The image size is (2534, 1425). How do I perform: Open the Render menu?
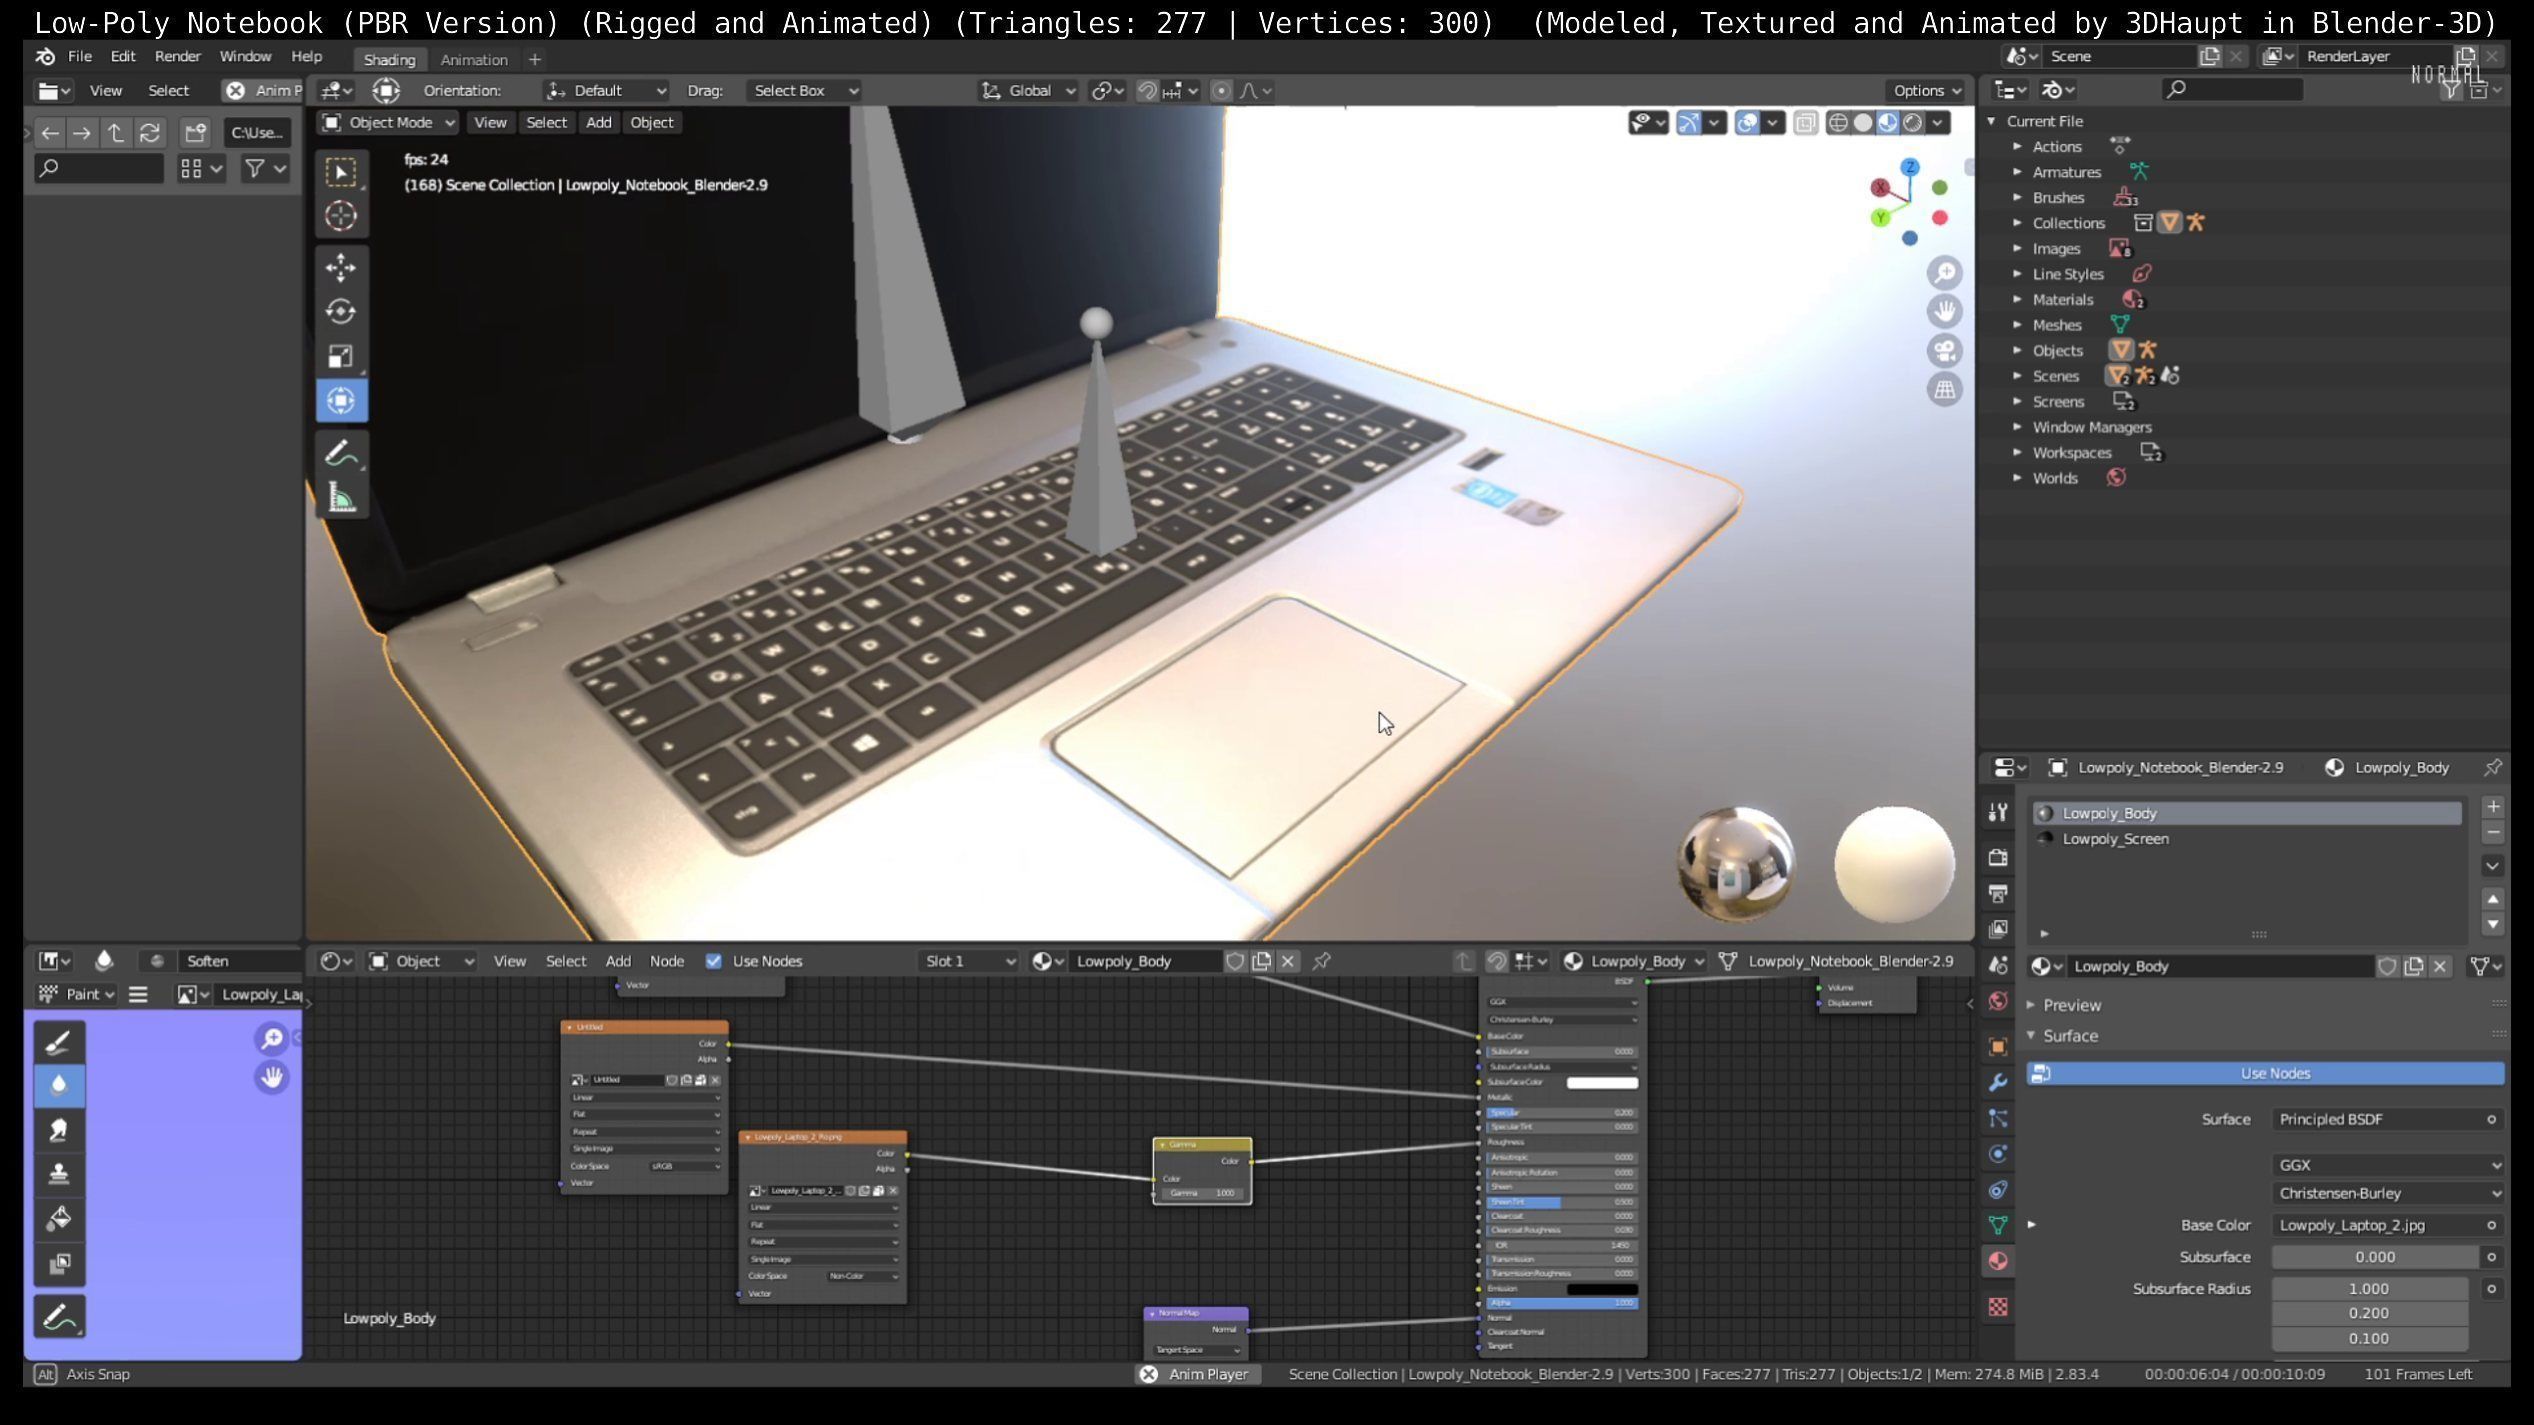[177, 57]
